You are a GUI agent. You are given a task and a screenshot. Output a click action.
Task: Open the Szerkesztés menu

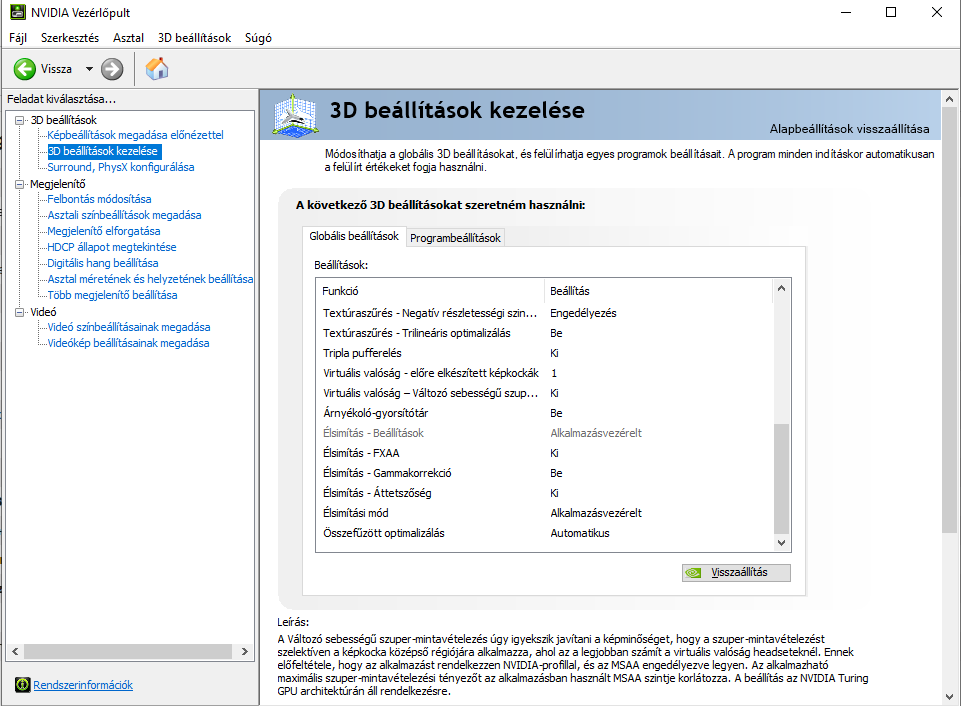(70, 38)
